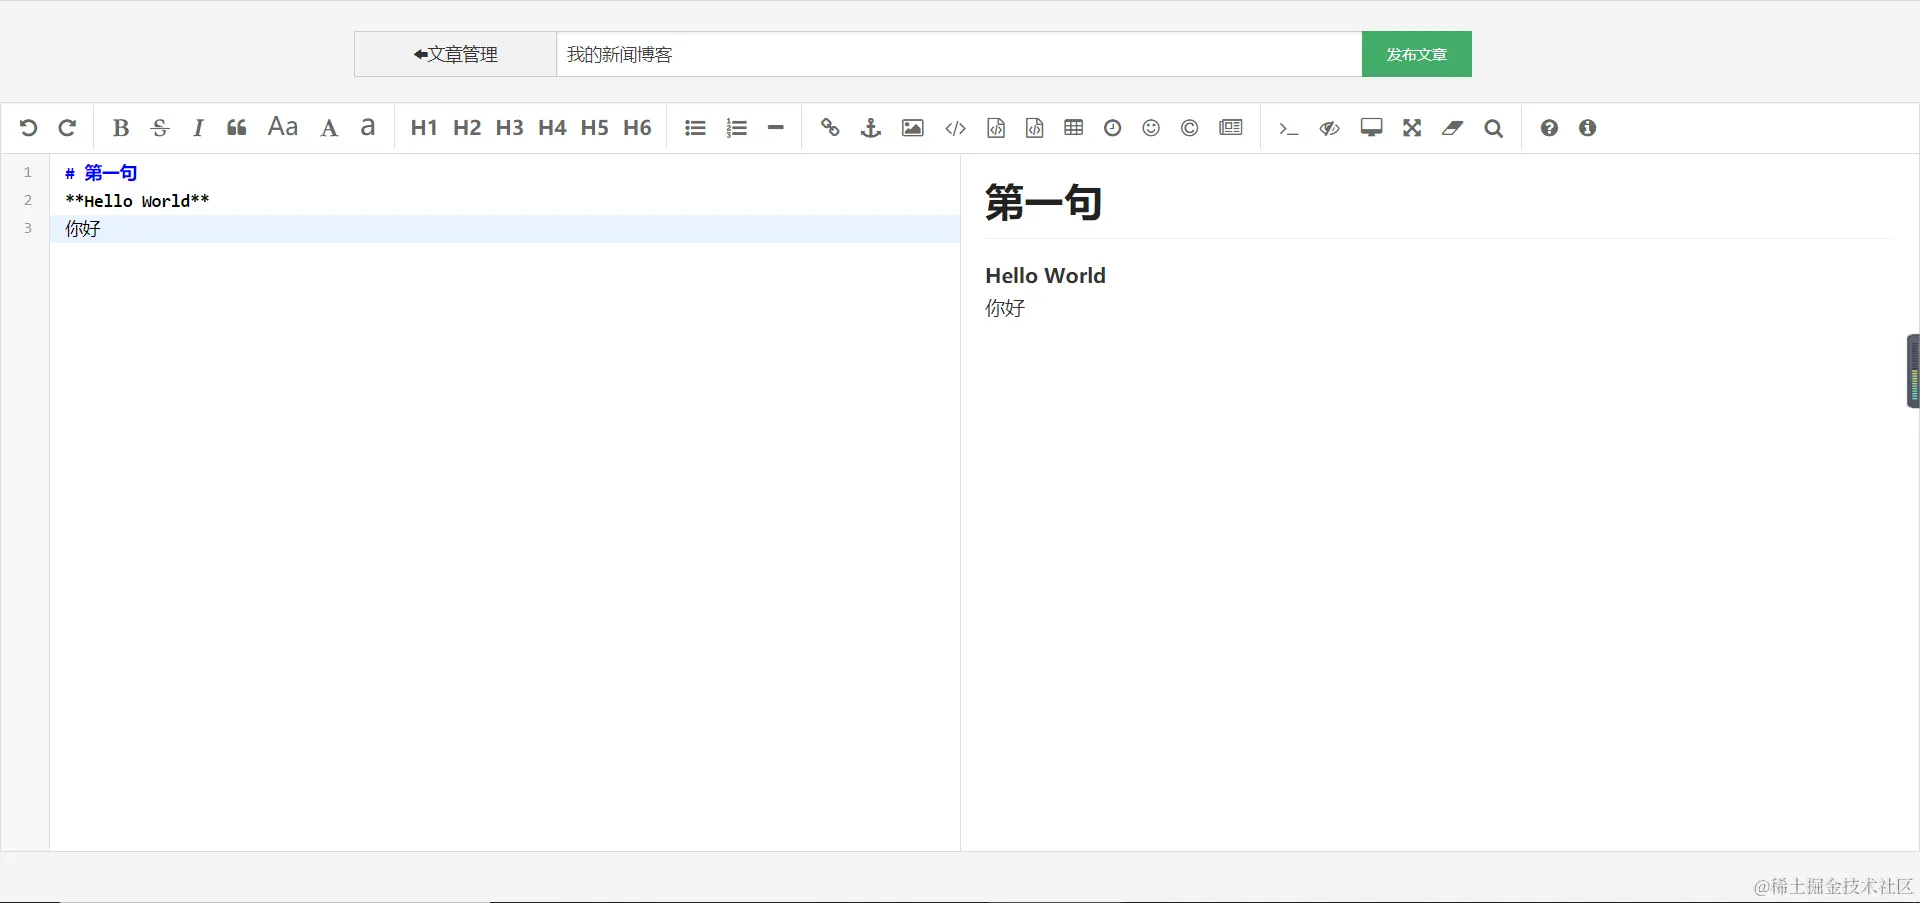Toggle fullscreen editing mode
Image resolution: width=1920 pixels, height=903 pixels.
click(1412, 128)
